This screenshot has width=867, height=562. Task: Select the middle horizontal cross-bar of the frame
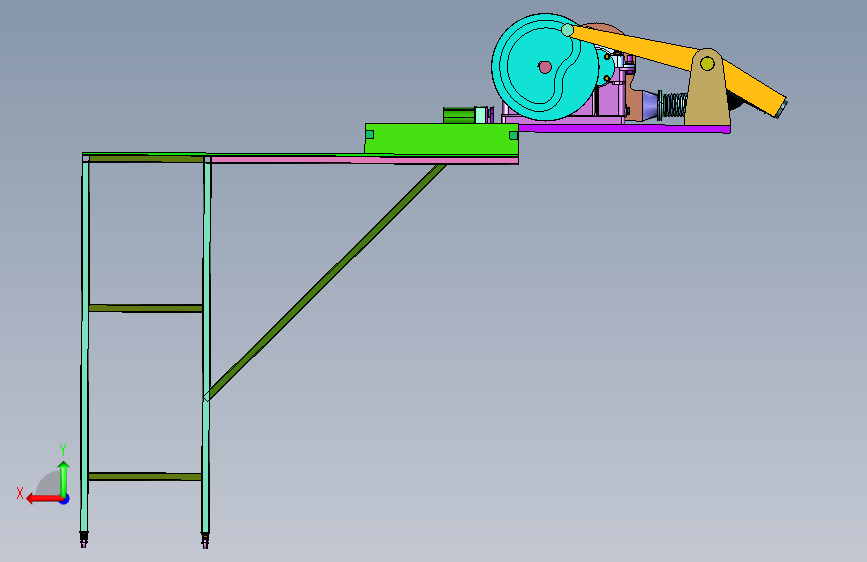click(146, 308)
